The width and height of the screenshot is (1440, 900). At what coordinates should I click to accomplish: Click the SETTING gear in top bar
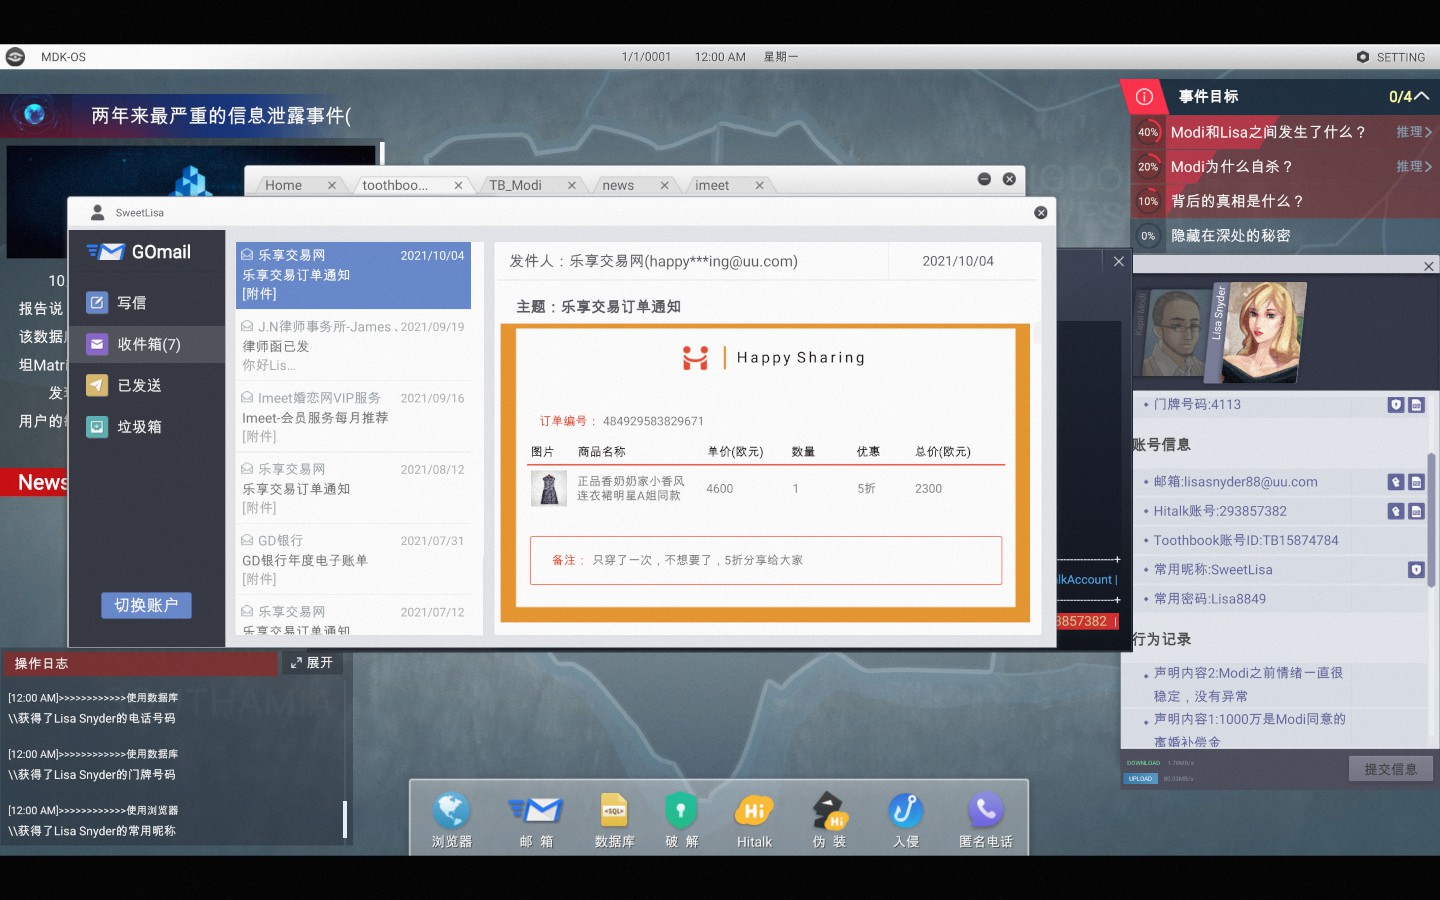coord(1390,57)
